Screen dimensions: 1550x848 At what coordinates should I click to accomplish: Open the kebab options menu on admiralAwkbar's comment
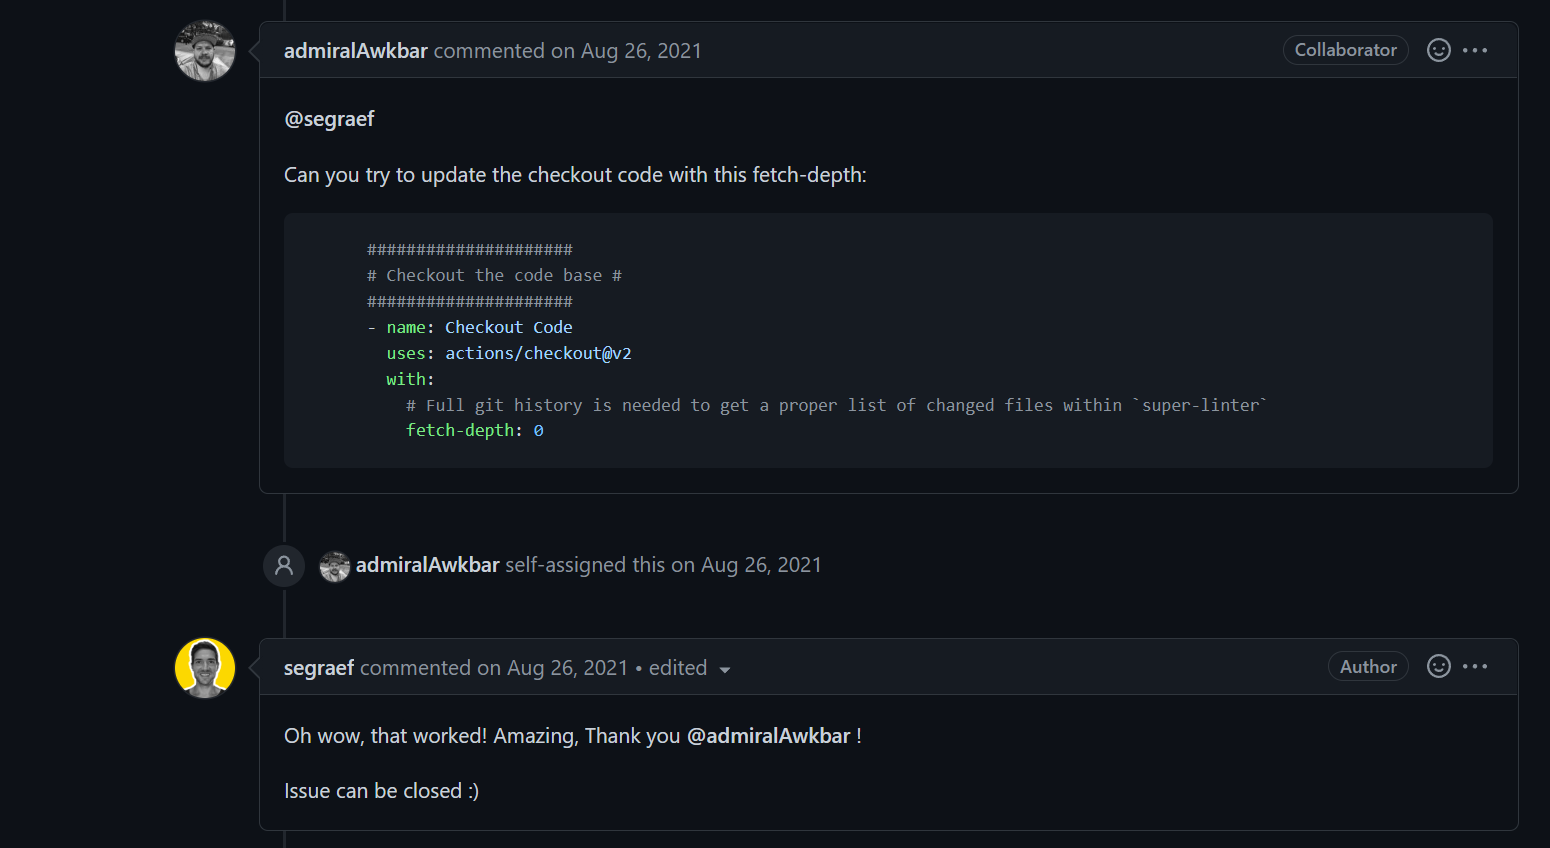tap(1477, 49)
